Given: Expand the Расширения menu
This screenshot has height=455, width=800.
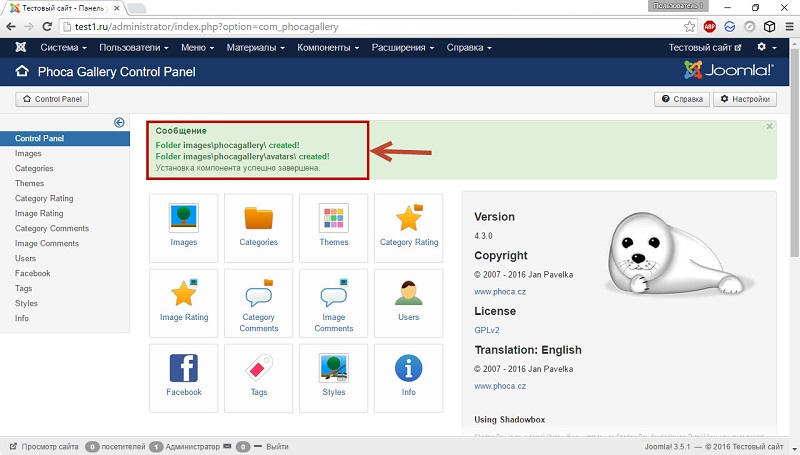Looking at the screenshot, I should (x=403, y=47).
